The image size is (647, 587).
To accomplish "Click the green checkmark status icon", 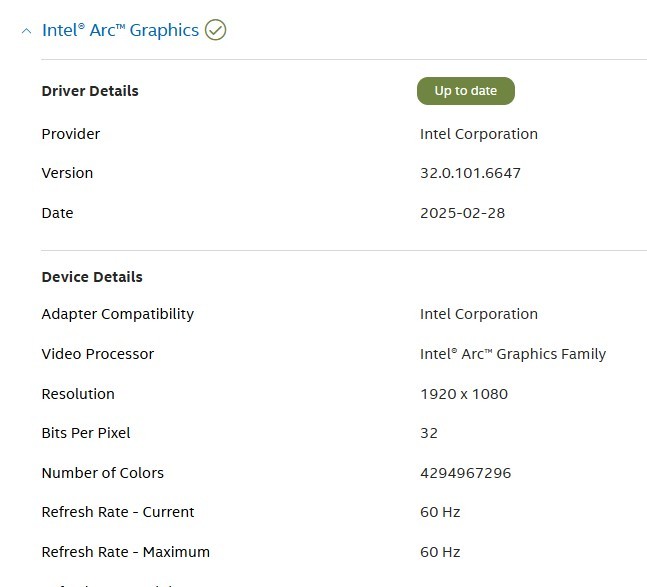I will click(215, 30).
